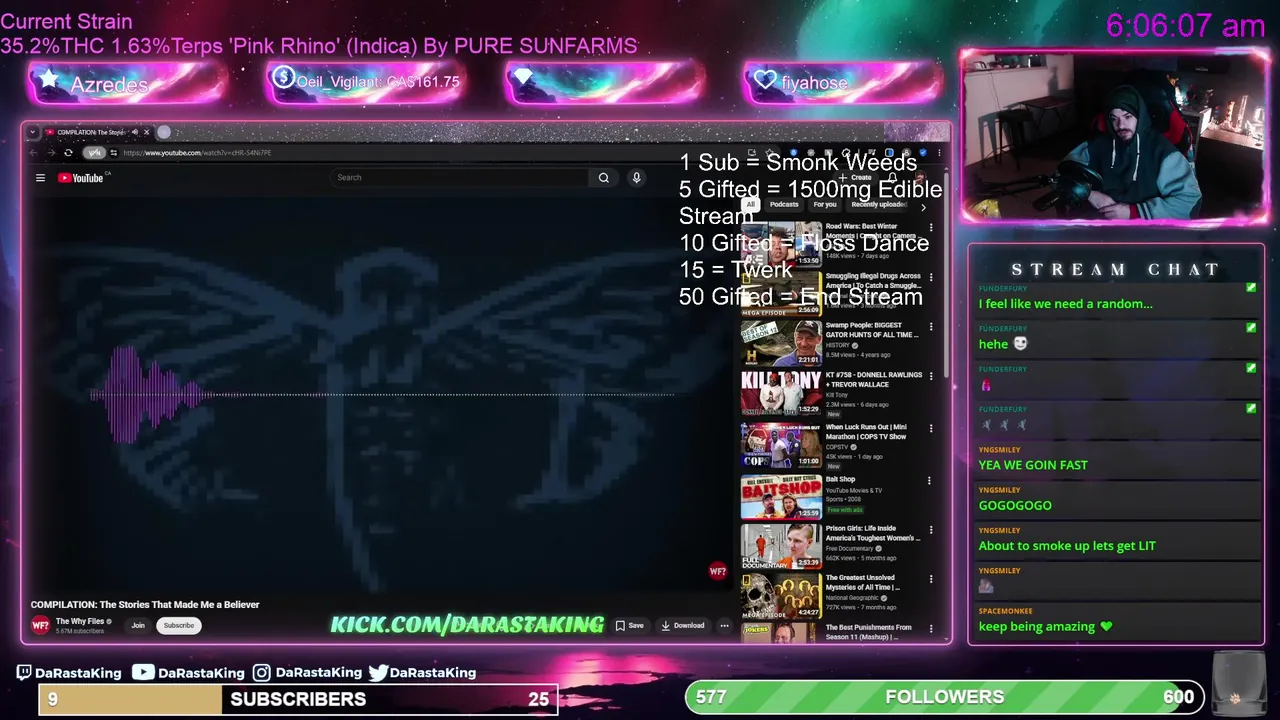Image resolution: width=1280 pixels, height=720 pixels.
Task: Open options for KT #758 video
Action: (931, 377)
